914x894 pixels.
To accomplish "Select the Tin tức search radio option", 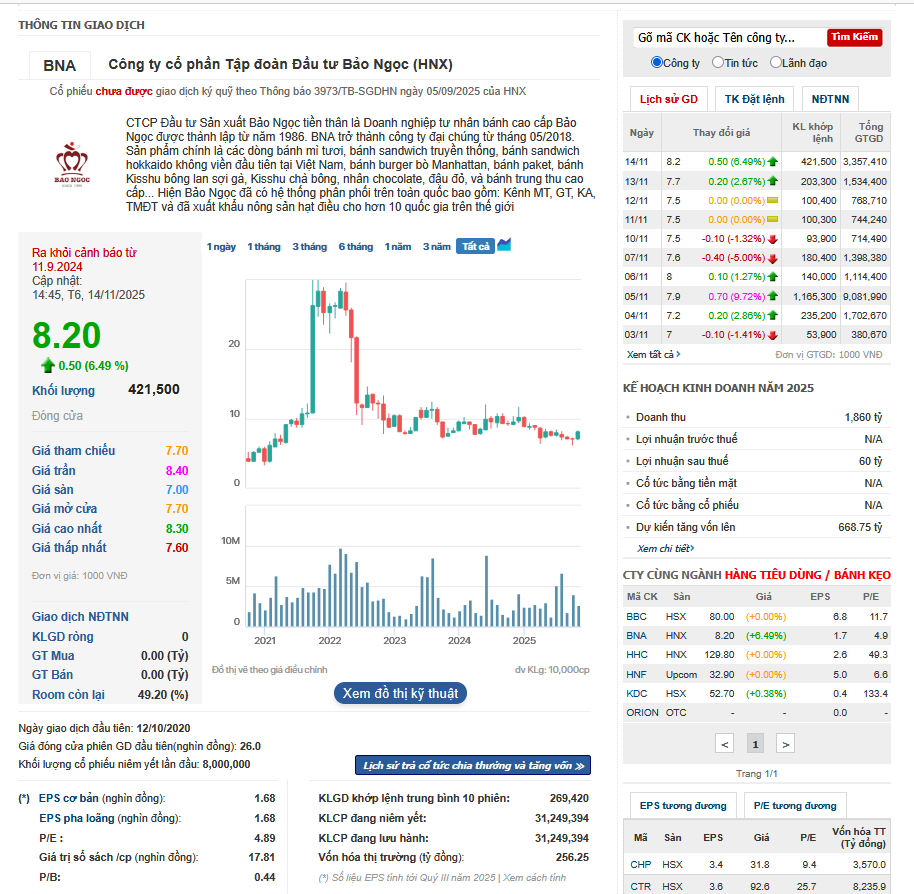I will (x=718, y=62).
